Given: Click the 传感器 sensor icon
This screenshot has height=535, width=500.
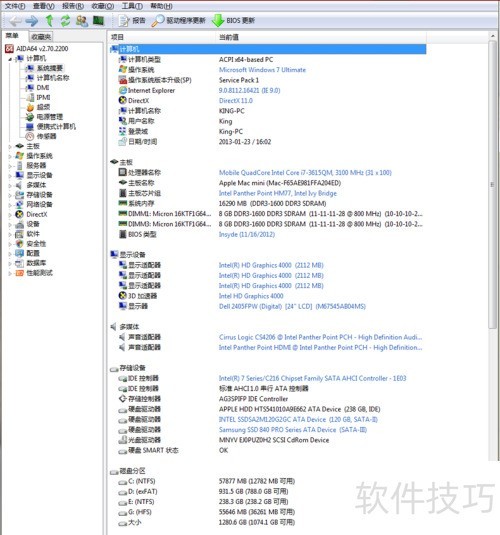Looking at the screenshot, I should point(30,136).
